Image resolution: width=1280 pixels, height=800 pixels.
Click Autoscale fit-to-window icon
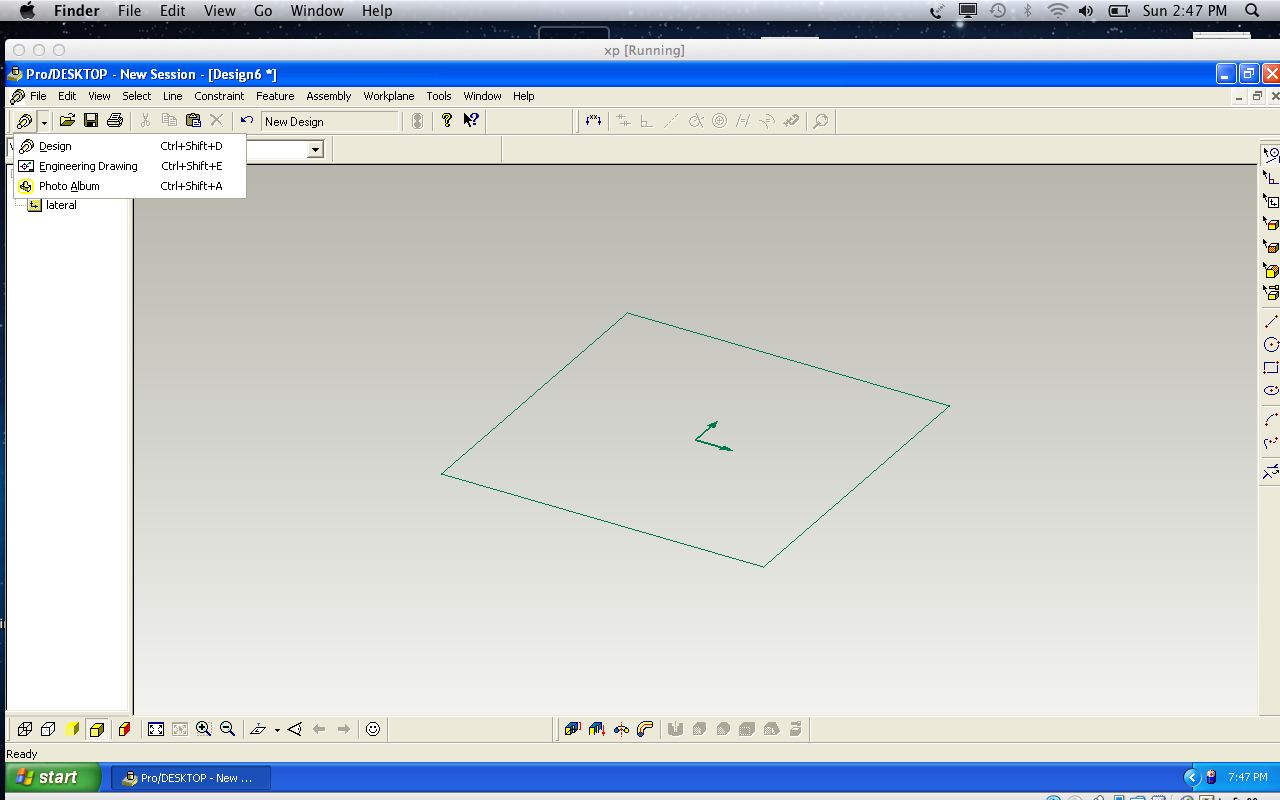tap(156, 729)
